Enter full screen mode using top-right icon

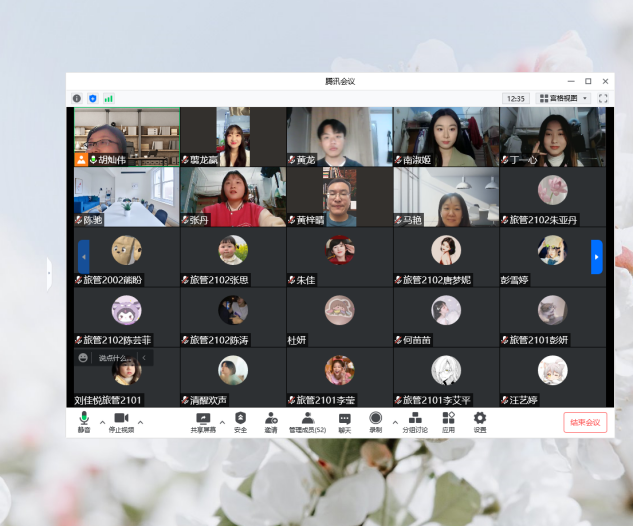pos(603,99)
